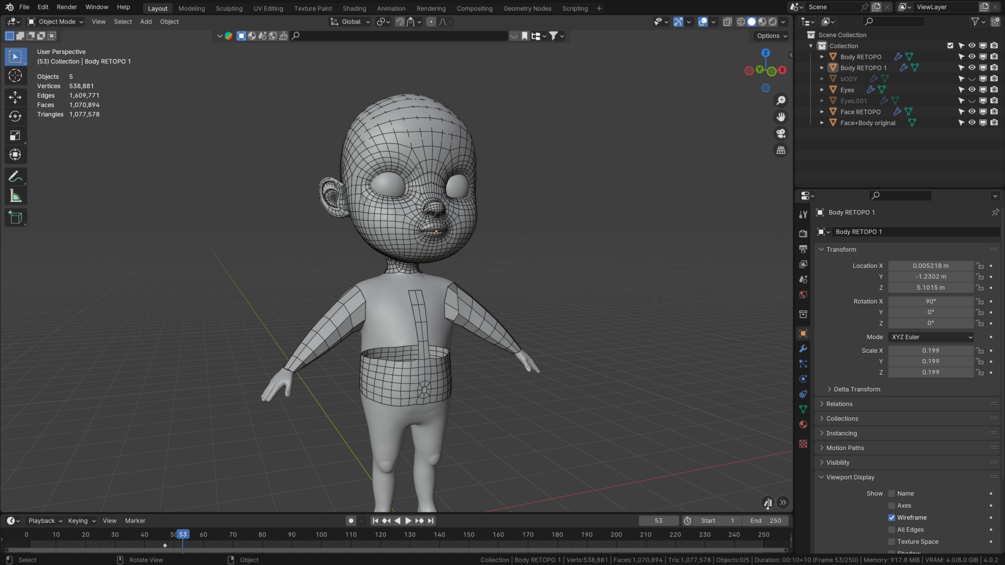Select Face+Body original in outliner
The width and height of the screenshot is (1005, 565).
point(867,123)
